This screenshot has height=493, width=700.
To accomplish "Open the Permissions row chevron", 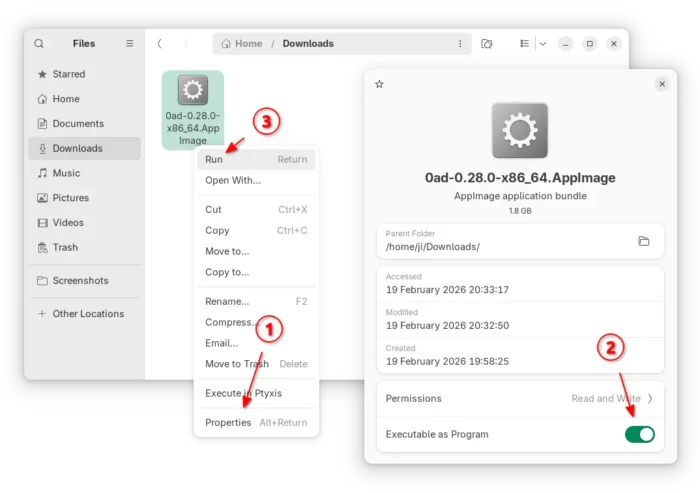I will [x=650, y=398].
